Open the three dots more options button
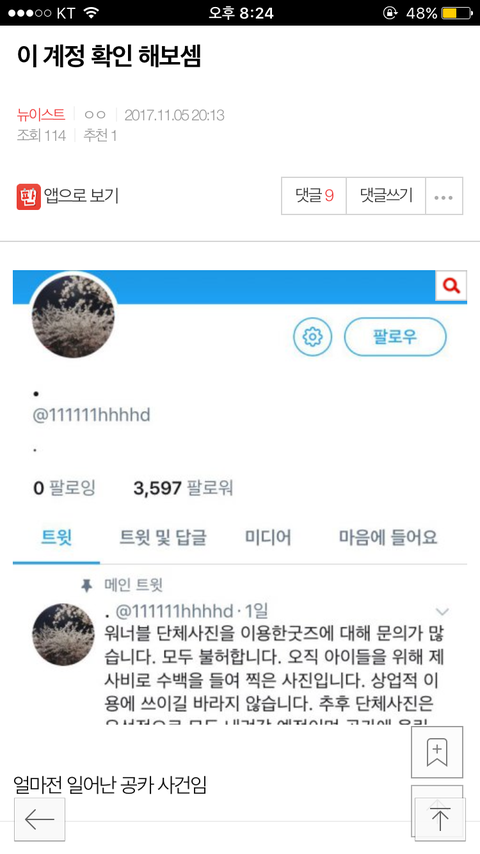Viewport: 480px width, 854px height. point(443,196)
